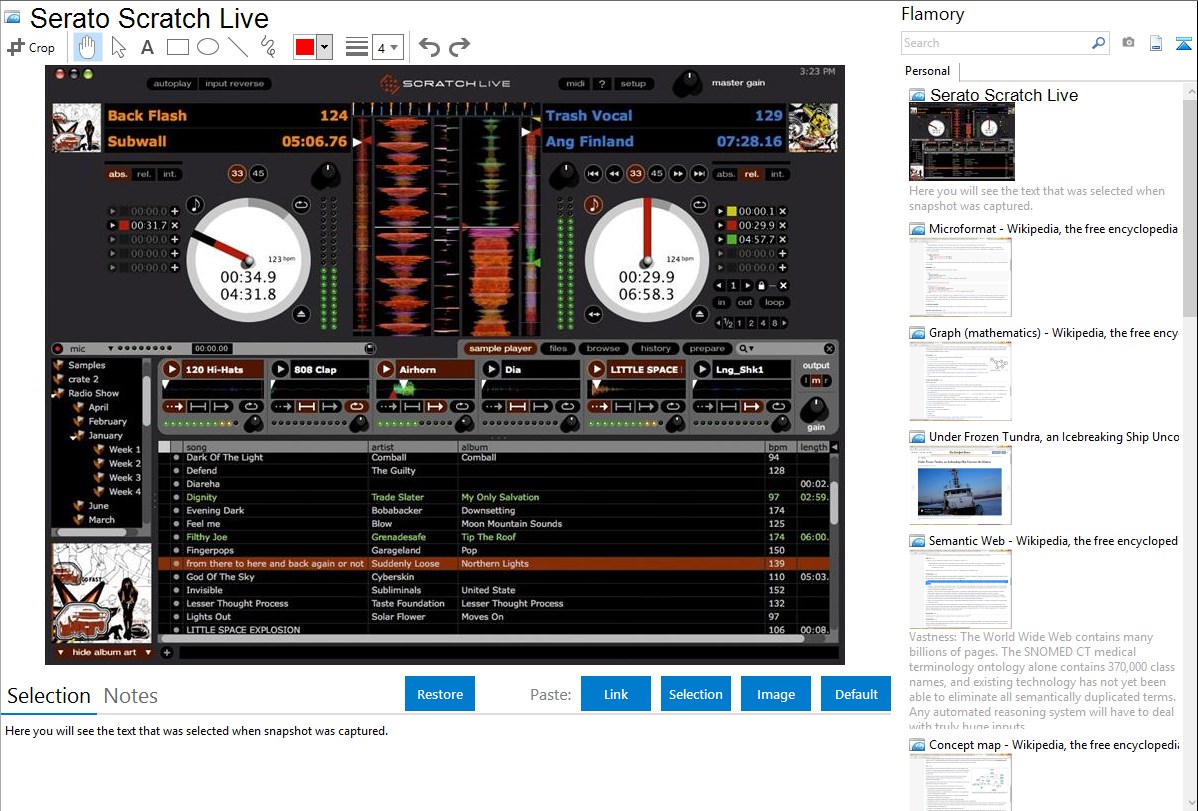Viewport: 1198px width, 811px height.
Task: Paste as Image
Action: (776, 694)
